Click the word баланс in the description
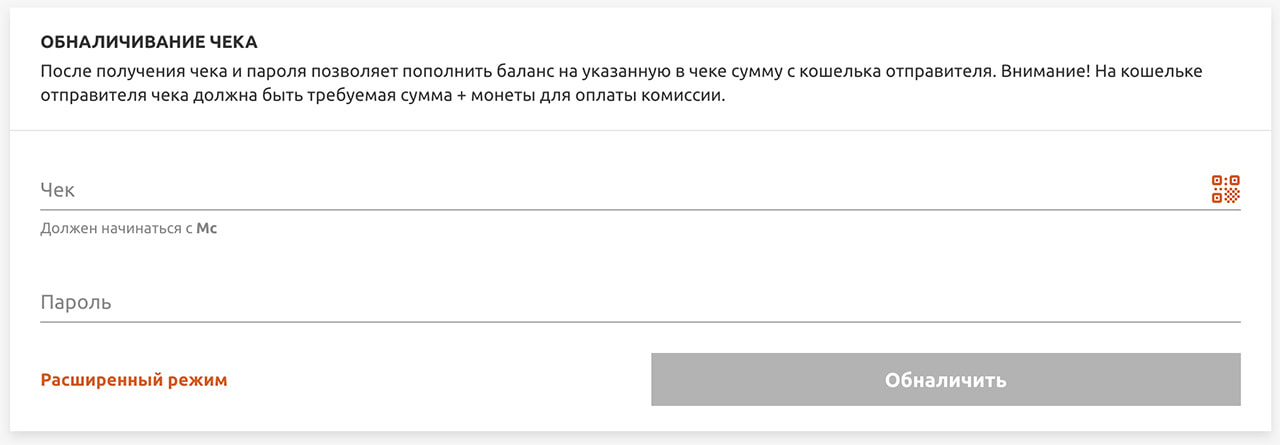This screenshot has width=1280, height=445. [x=484, y=73]
